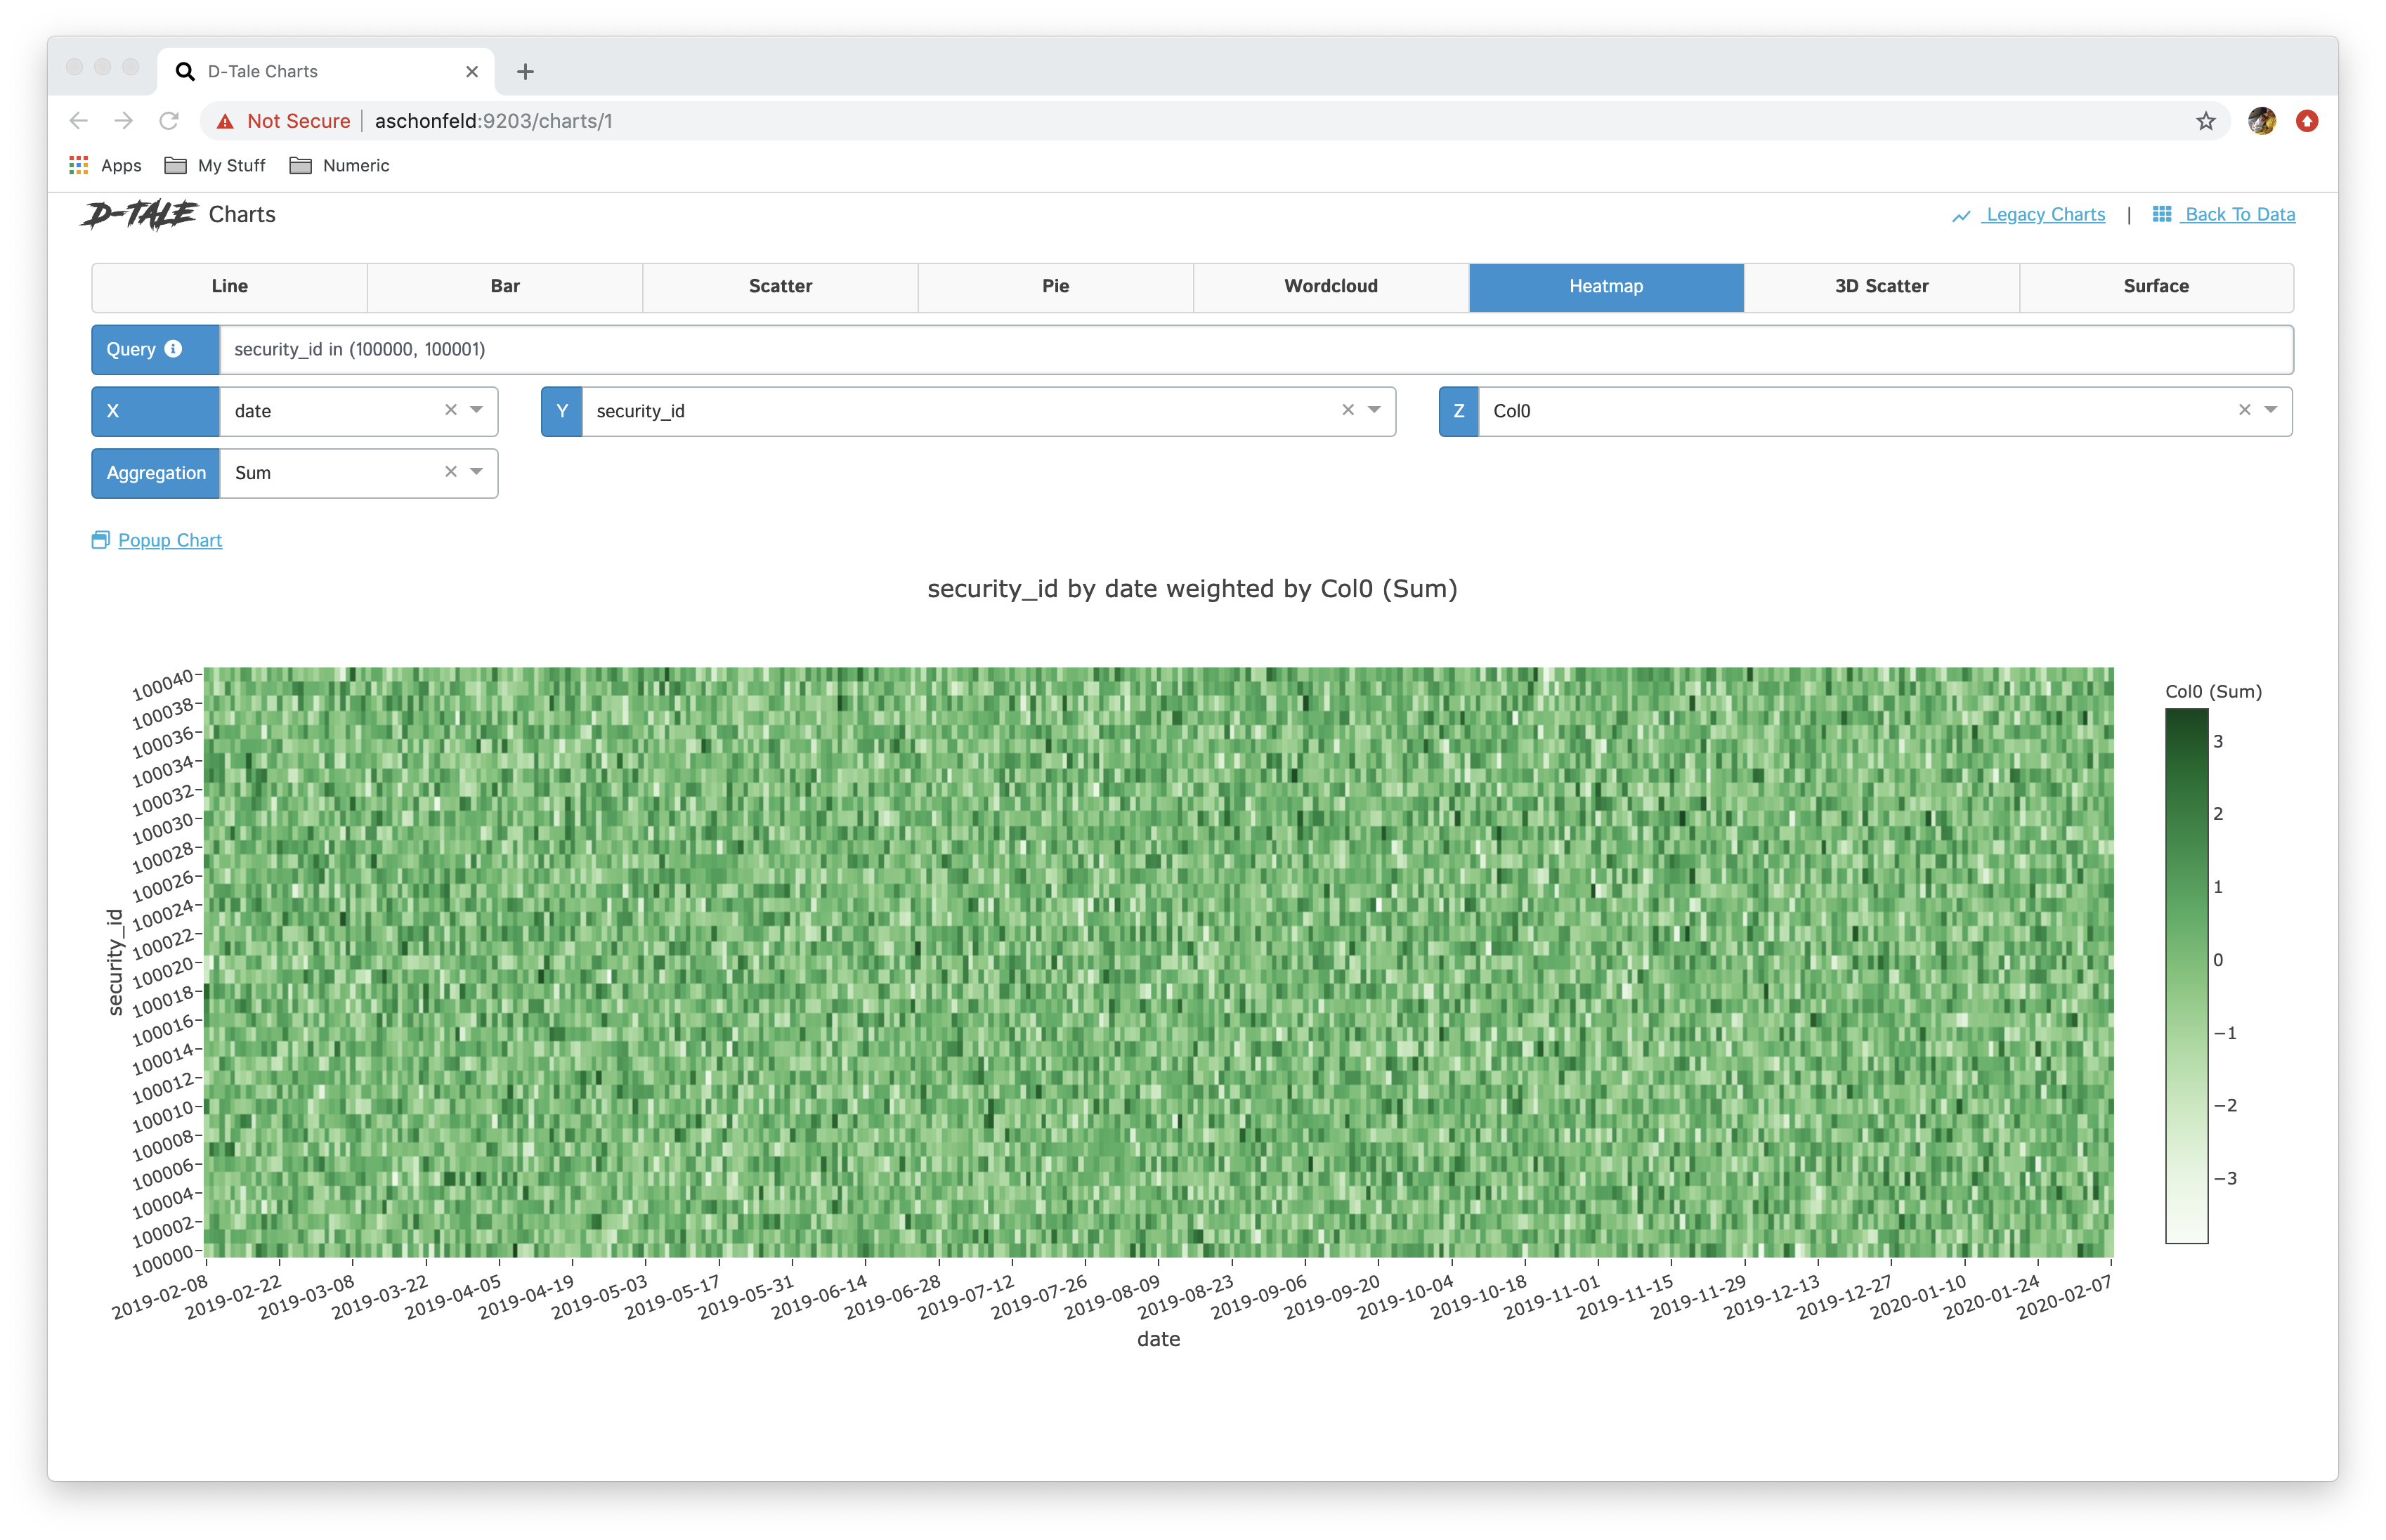Click the Popup Chart window icon
The height and width of the screenshot is (1540, 2386).
point(100,540)
